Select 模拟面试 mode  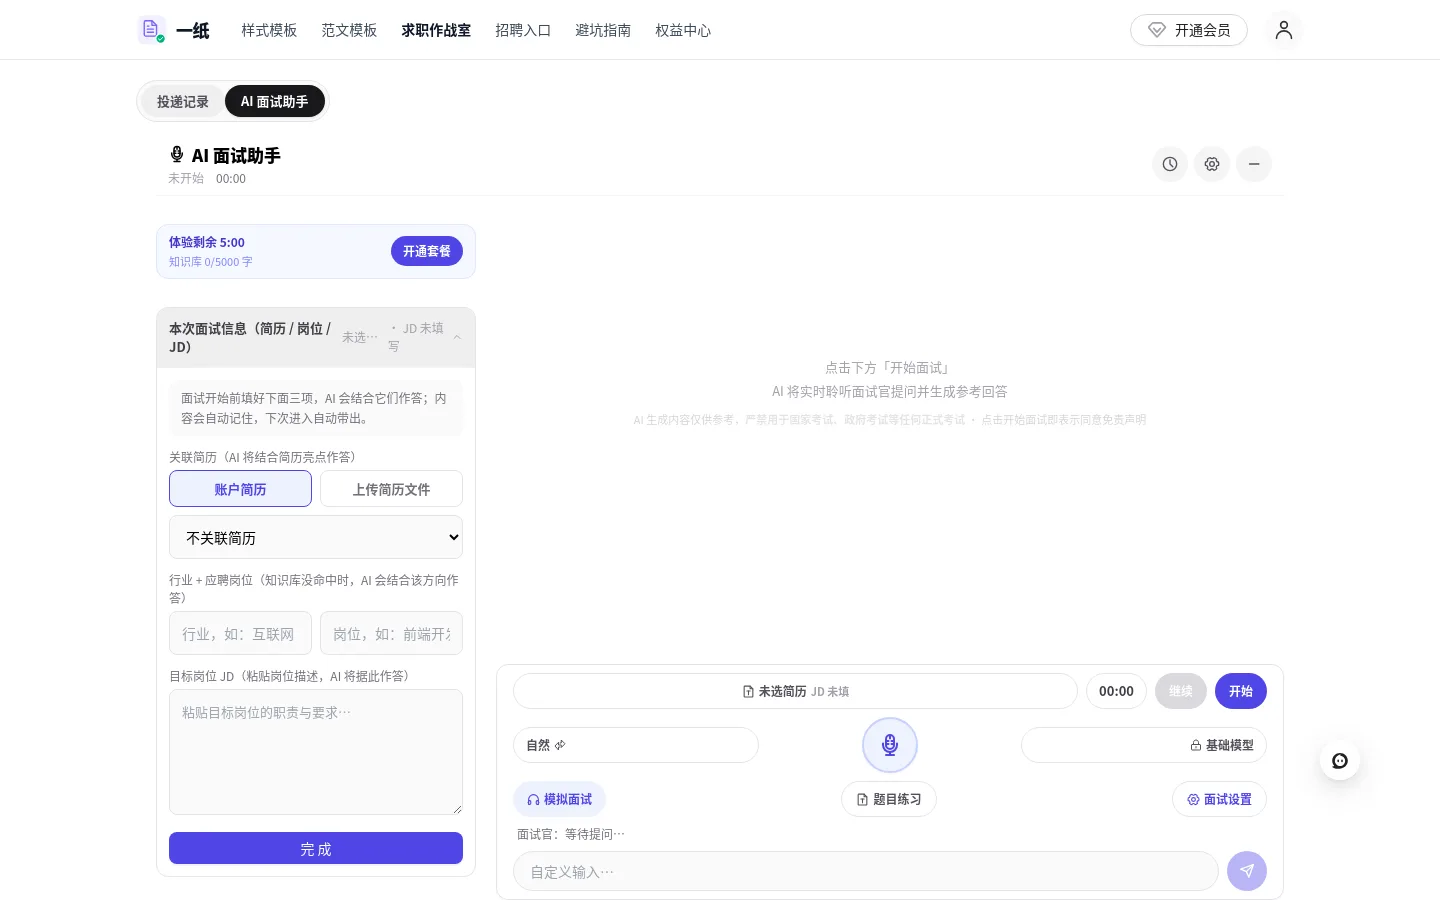click(x=560, y=799)
